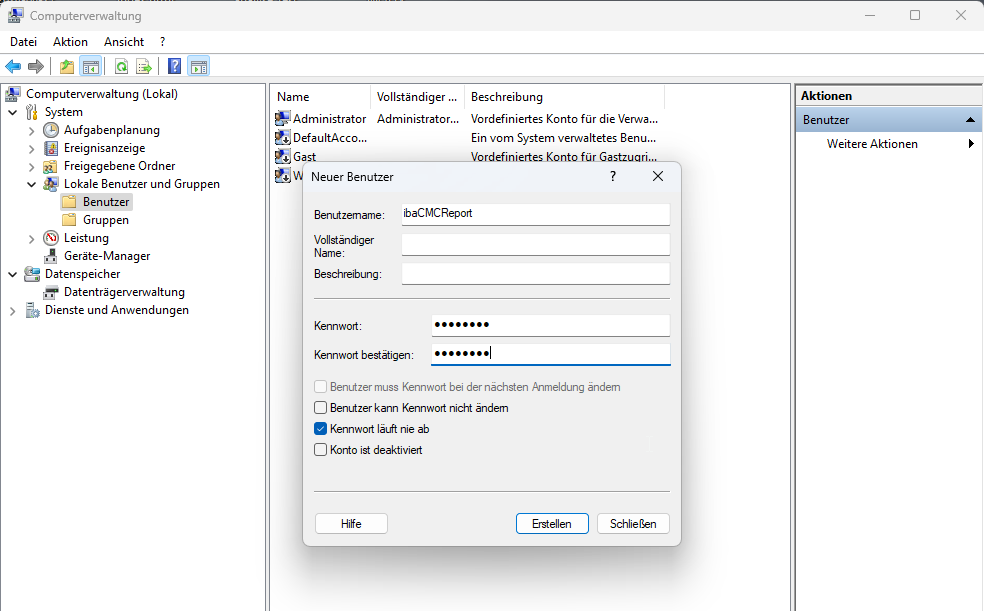Click the Kennwort password field

click(551, 326)
